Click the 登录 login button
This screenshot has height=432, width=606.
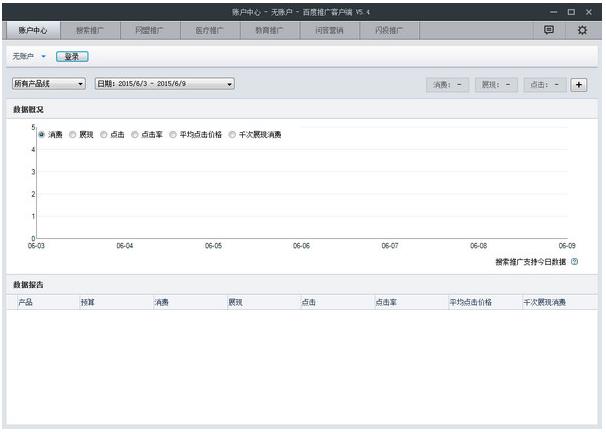click(72, 56)
